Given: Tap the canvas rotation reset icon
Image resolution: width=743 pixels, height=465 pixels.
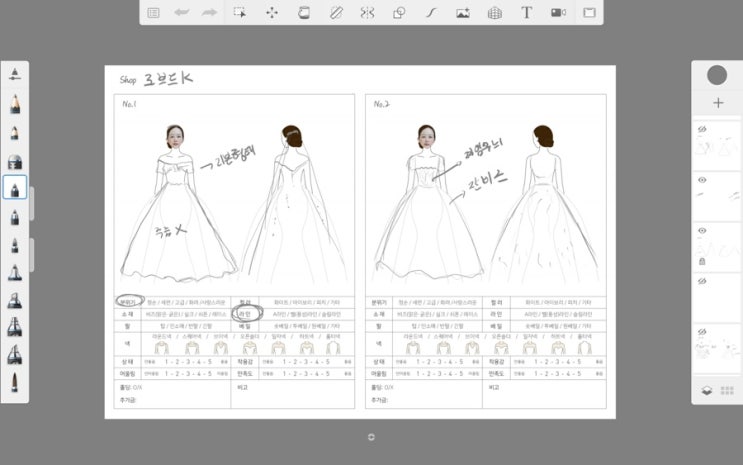Looking at the screenshot, I should point(371,437).
